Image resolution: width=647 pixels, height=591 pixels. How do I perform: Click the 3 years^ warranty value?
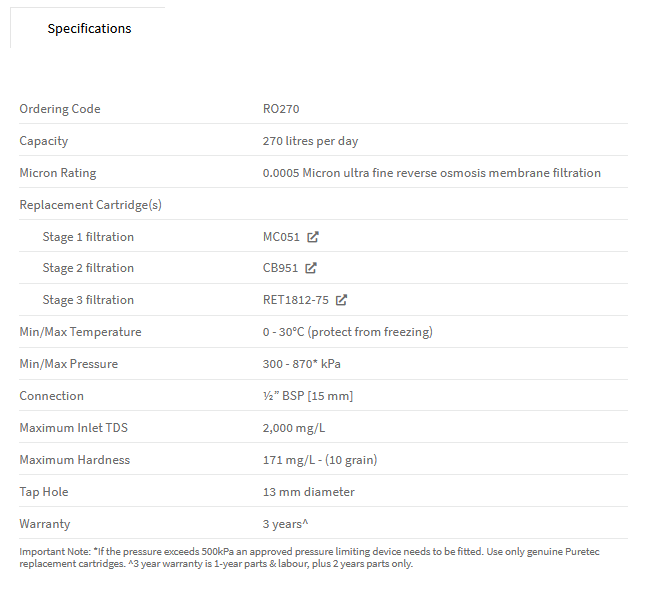tap(286, 524)
